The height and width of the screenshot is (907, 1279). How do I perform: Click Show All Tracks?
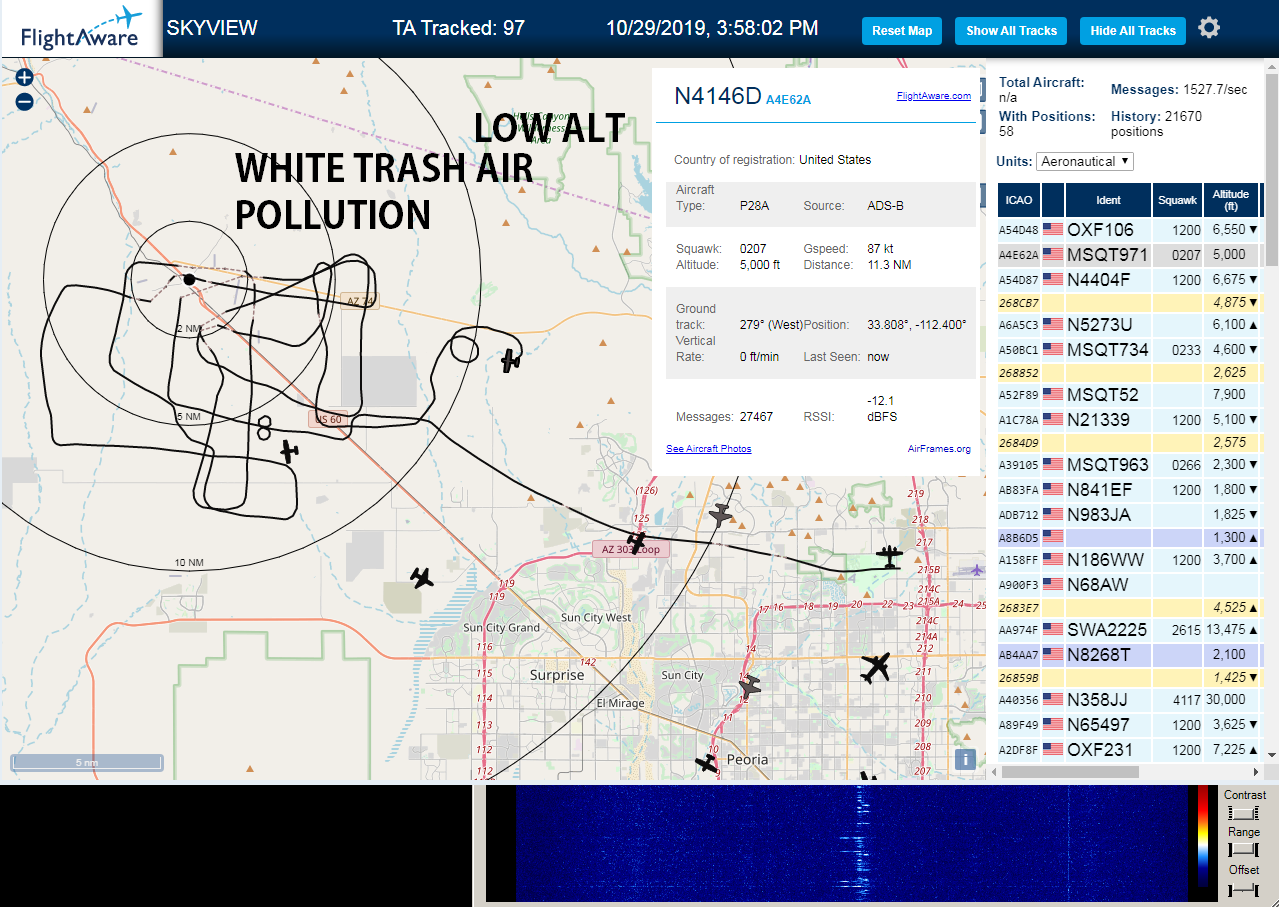coord(1011,31)
